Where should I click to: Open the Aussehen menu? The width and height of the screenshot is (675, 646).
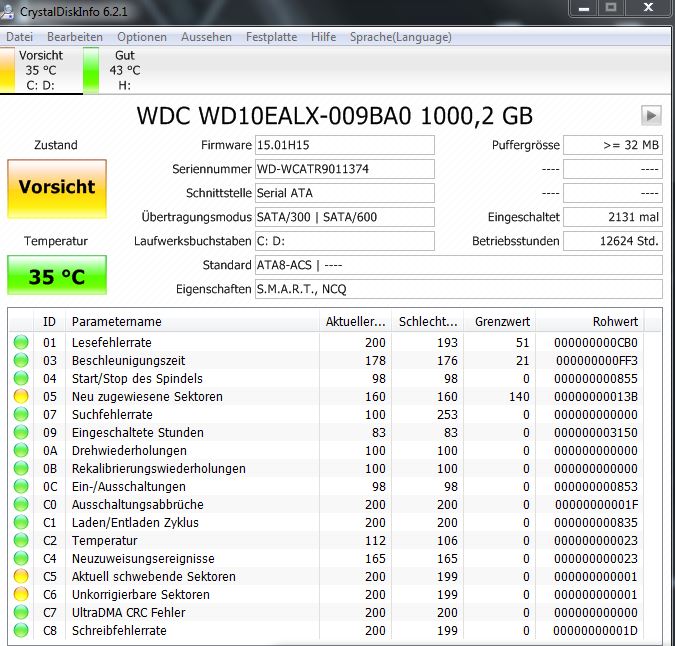click(206, 37)
